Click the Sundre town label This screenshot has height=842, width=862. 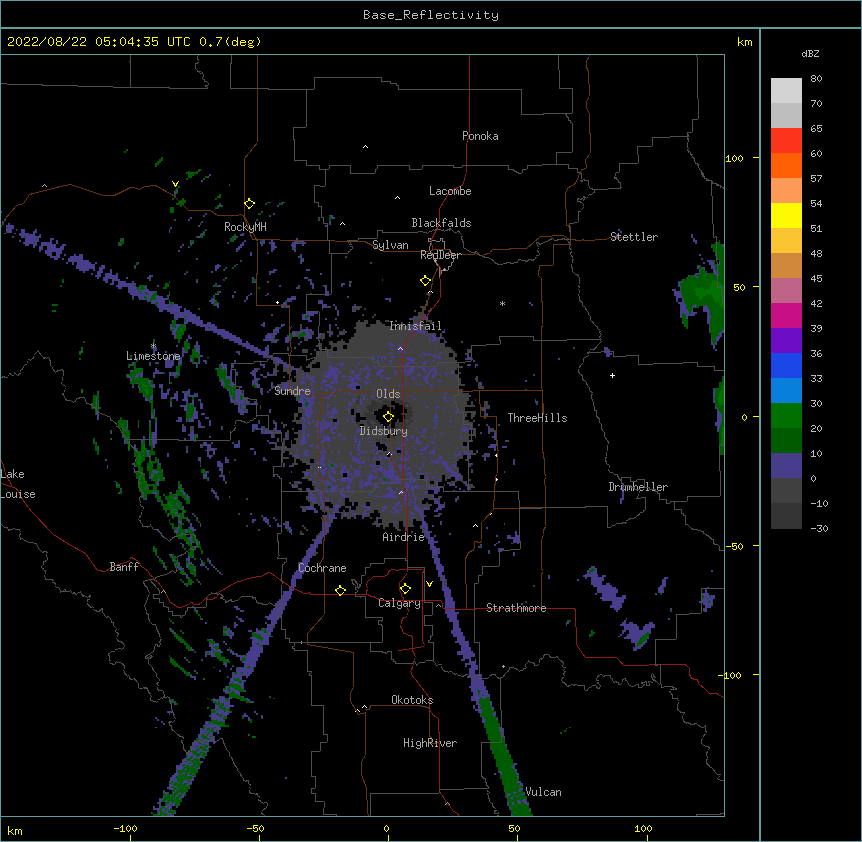pyautogui.click(x=292, y=391)
